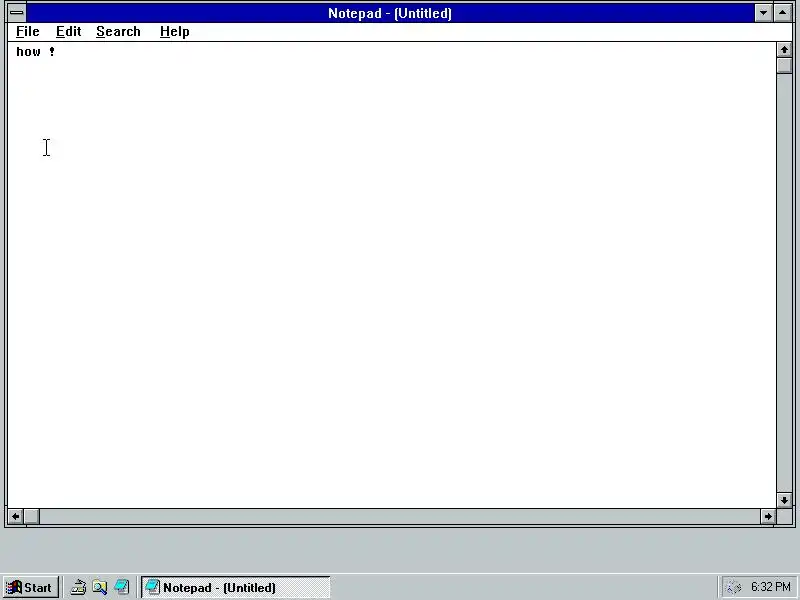The width and height of the screenshot is (800, 600).
Task: Click the 6:32 PM clock
Action: [x=770, y=587]
